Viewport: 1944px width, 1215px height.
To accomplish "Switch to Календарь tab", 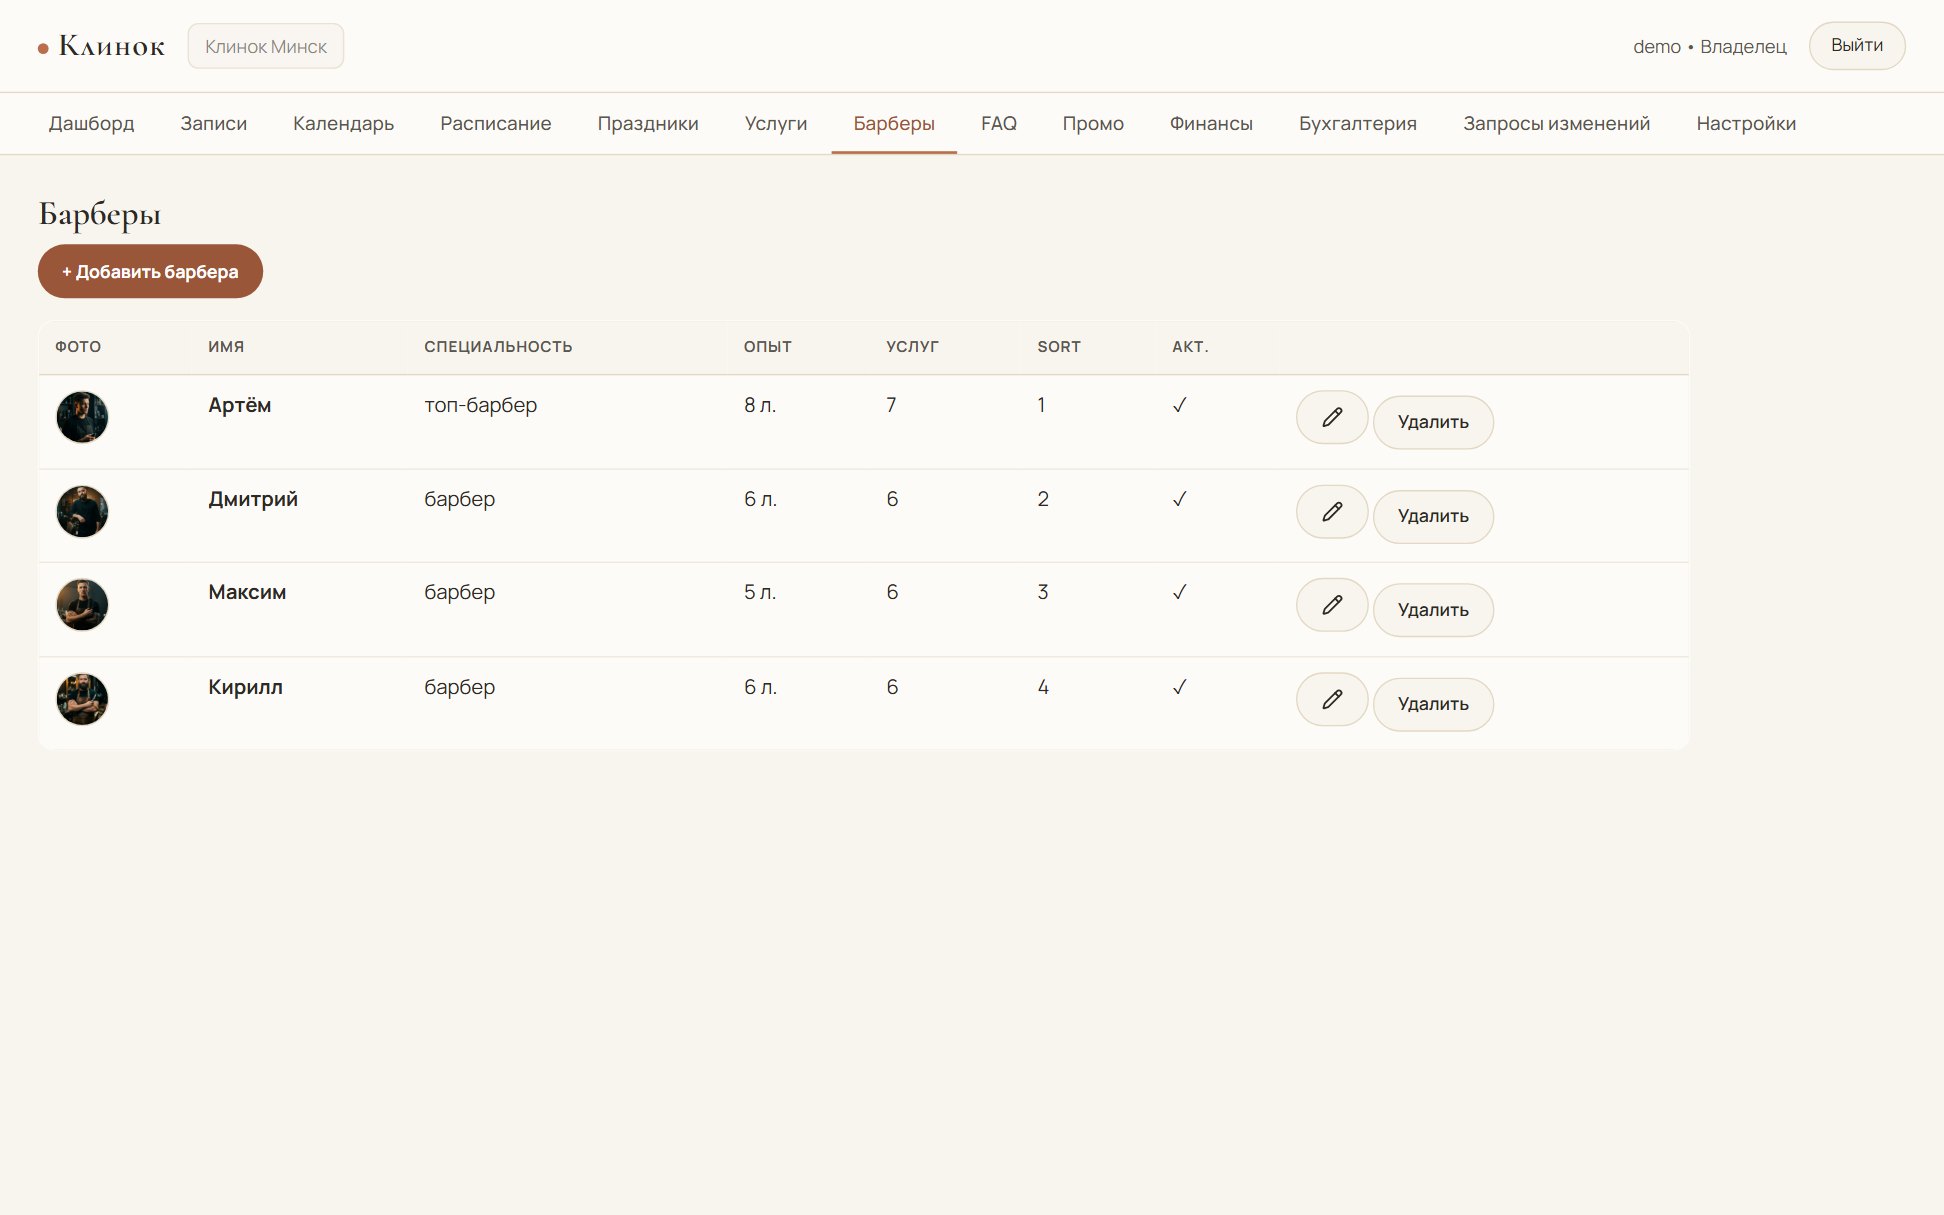I will point(343,123).
